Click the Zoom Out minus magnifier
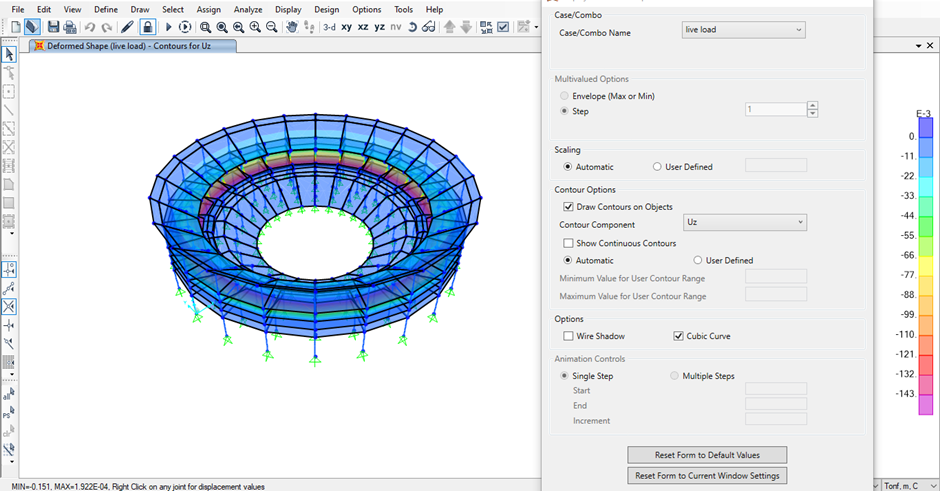 272,27
